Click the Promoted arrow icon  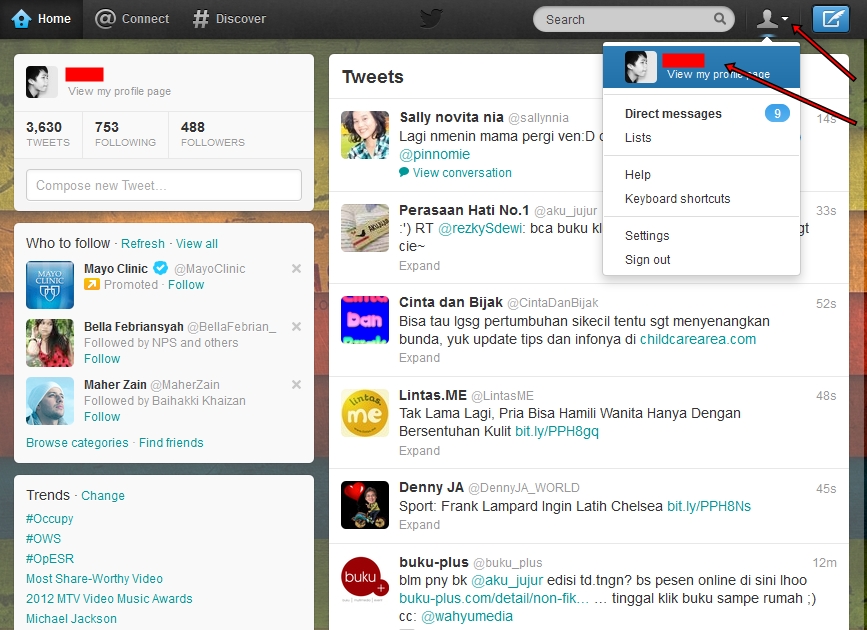coord(92,284)
